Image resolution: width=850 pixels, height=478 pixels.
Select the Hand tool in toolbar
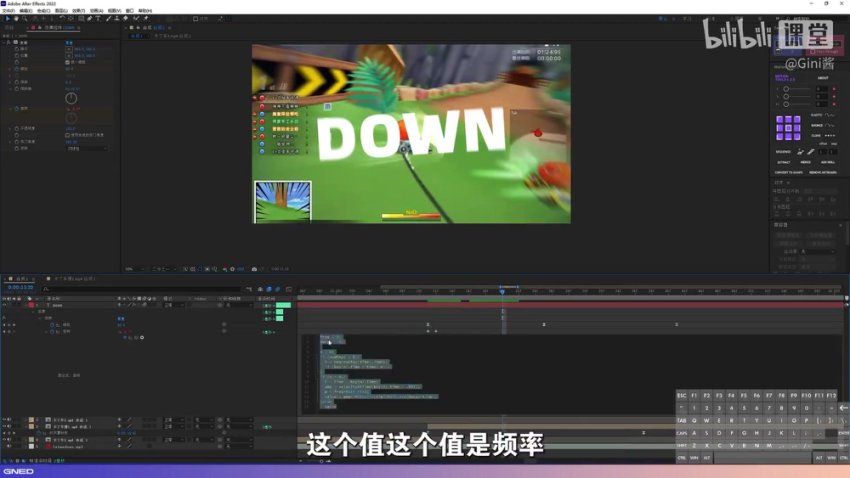(15, 18)
